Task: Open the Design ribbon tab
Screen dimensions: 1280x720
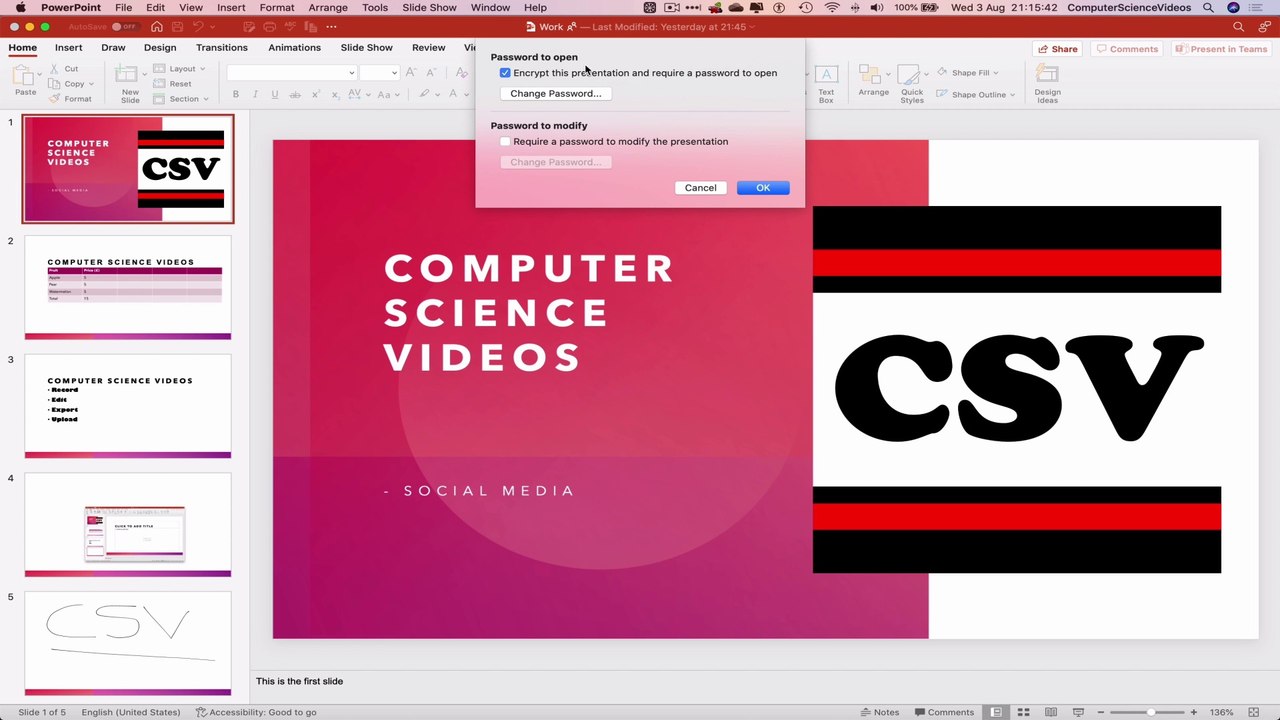Action: click(160, 48)
